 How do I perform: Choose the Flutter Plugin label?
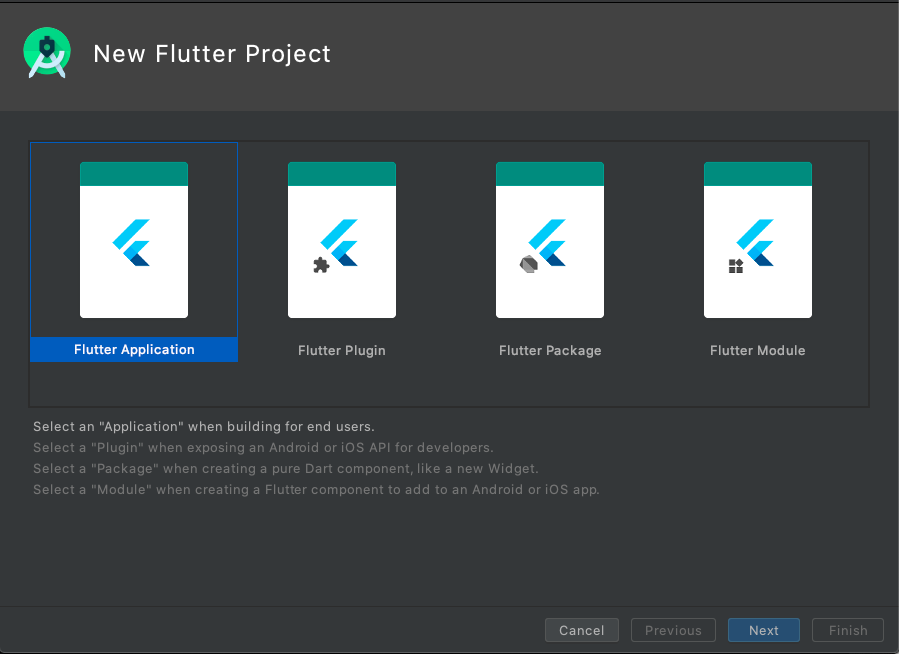pyautogui.click(x=342, y=351)
